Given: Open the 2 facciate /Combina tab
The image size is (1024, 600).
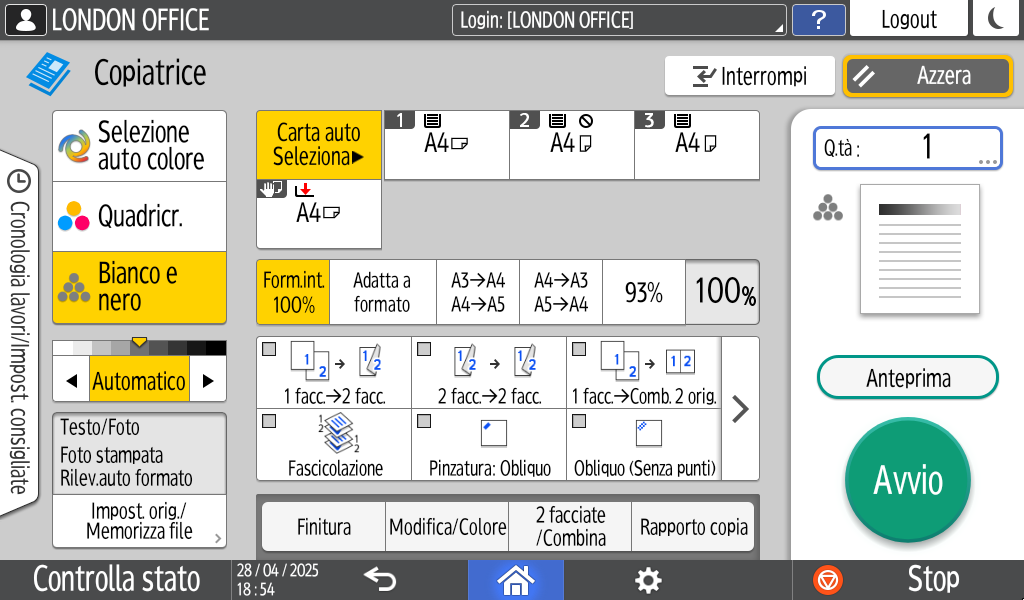Looking at the screenshot, I should pos(570,526).
